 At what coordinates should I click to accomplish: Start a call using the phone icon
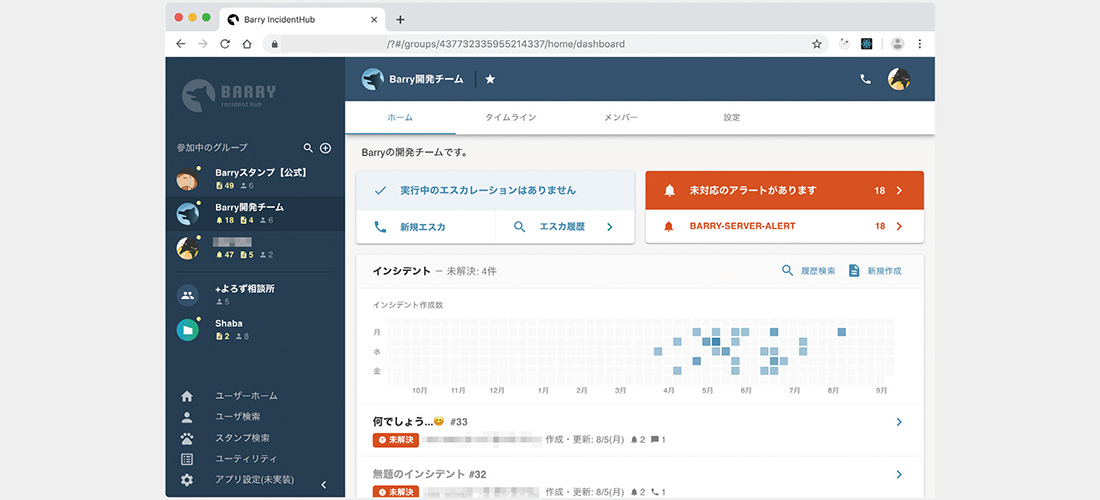865,79
